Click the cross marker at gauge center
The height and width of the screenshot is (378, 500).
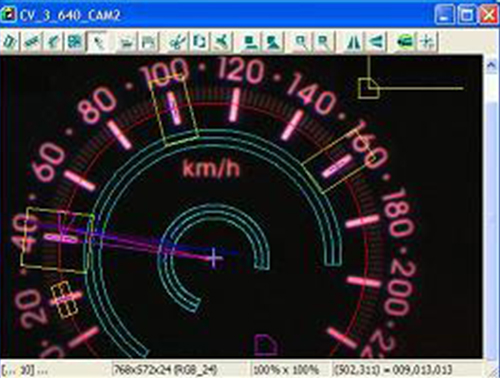[x=214, y=258]
